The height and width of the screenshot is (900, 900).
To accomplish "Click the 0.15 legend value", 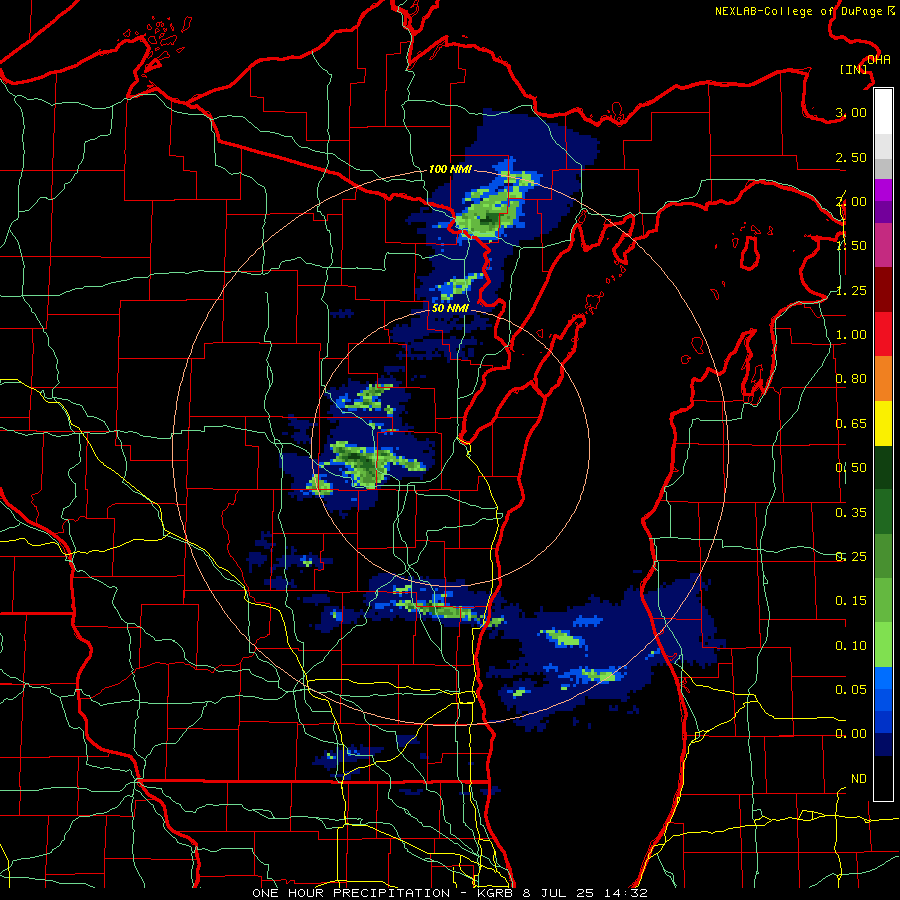I will (851, 601).
